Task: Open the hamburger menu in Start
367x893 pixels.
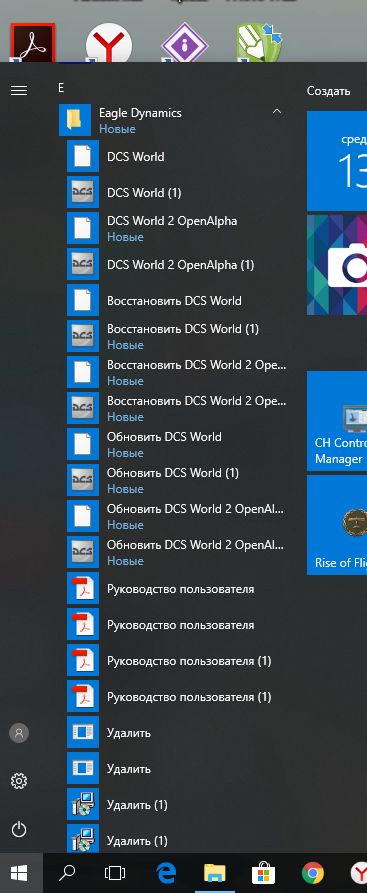Action: pyautogui.click(x=19, y=90)
